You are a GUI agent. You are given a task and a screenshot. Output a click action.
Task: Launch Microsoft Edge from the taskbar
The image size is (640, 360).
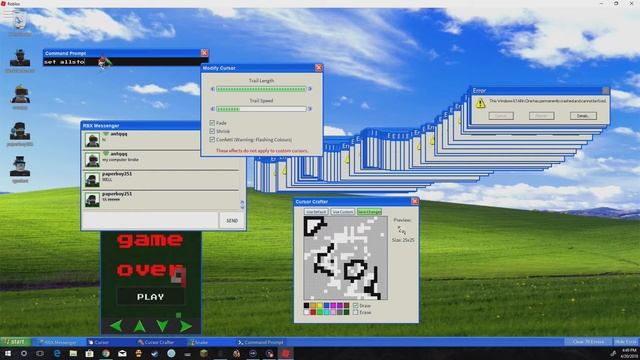(x=57, y=353)
